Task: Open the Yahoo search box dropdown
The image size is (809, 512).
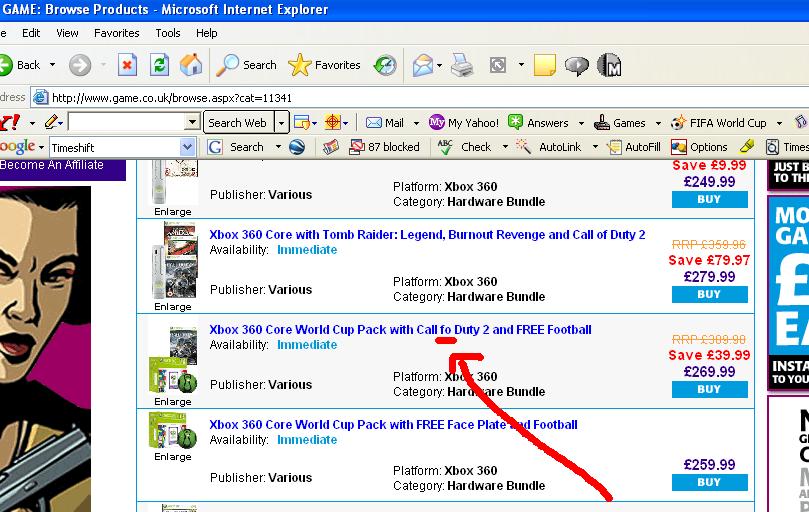Action: [192, 122]
